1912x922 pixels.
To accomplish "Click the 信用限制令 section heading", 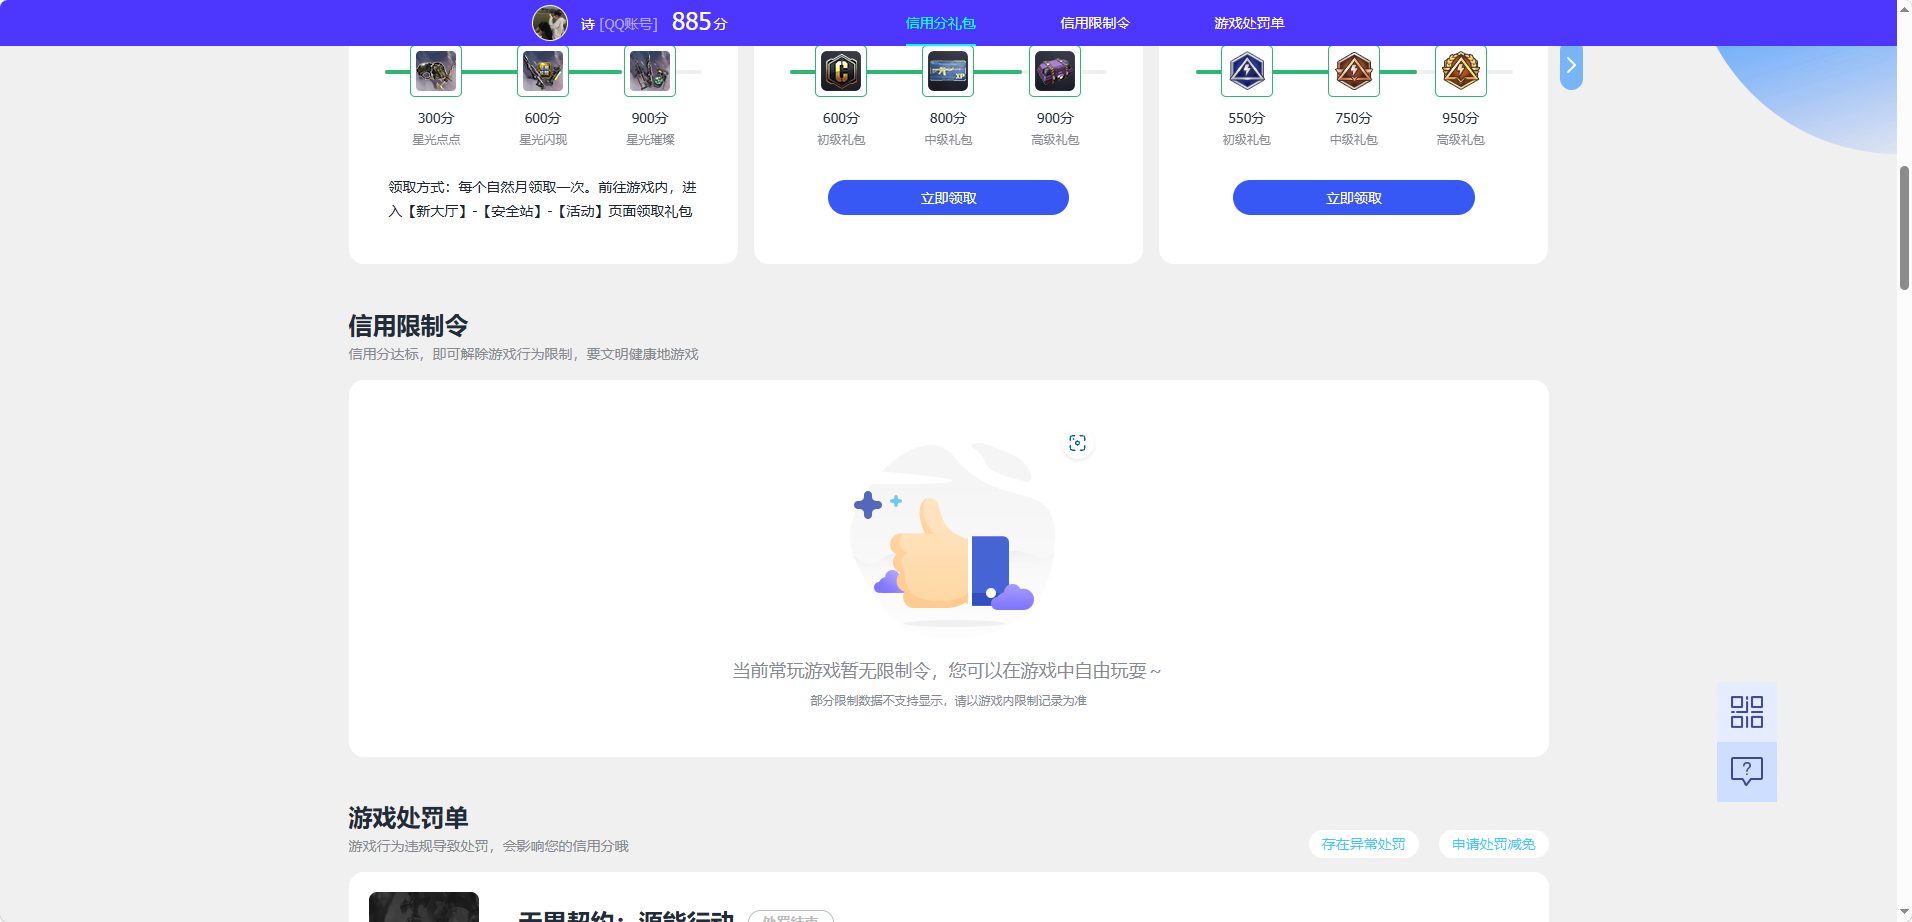I will 408,326.
